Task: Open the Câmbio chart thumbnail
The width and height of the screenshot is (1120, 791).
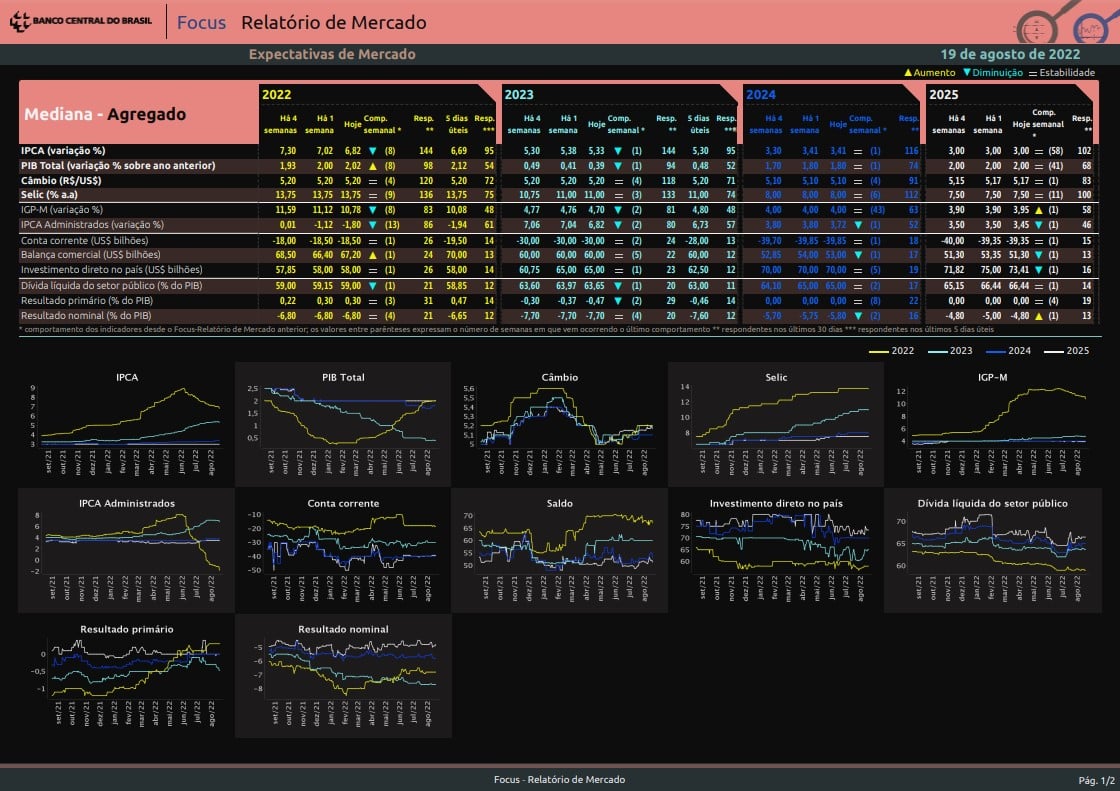Action: pyautogui.click(x=559, y=419)
